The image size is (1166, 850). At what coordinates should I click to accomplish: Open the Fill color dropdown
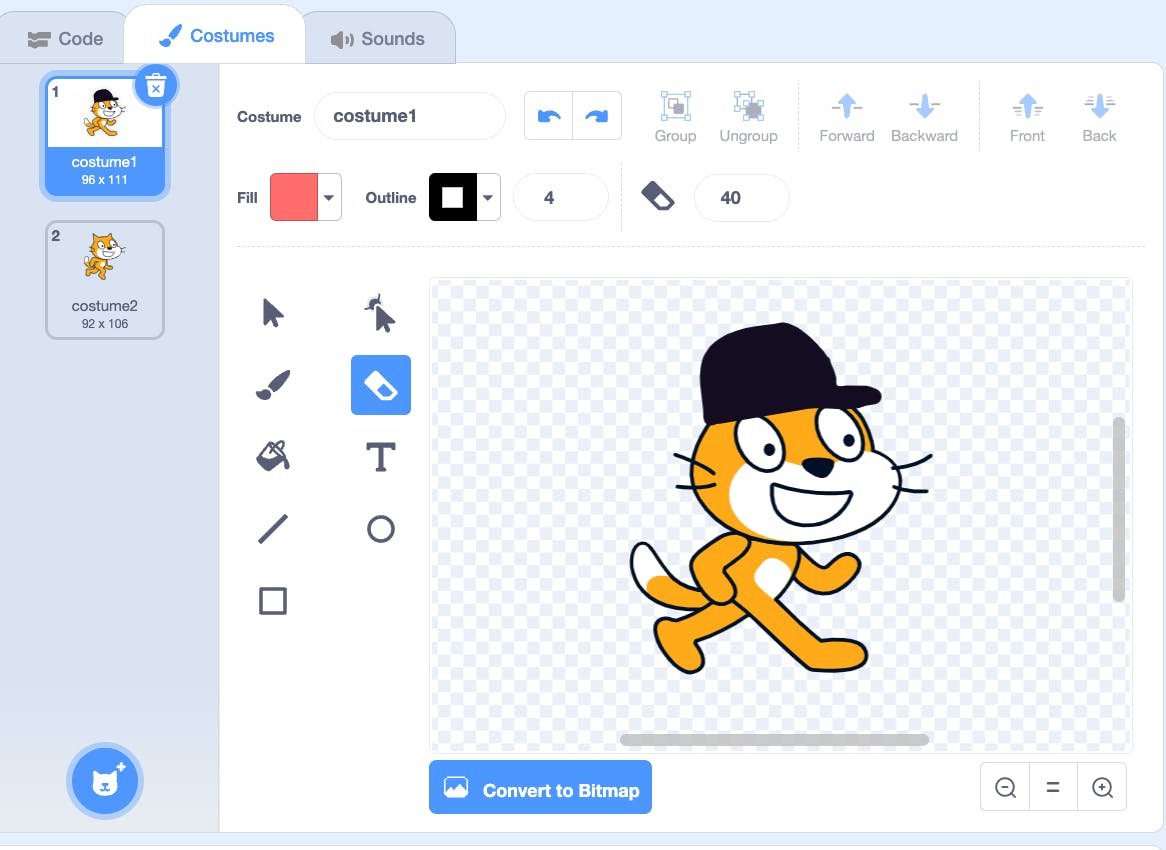pyautogui.click(x=329, y=198)
